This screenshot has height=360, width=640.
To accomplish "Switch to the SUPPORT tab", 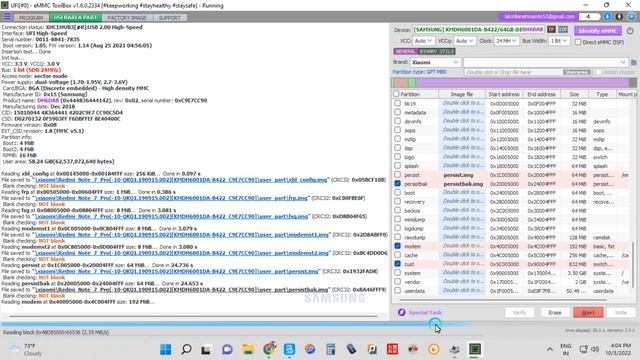I will tap(169, 18).
